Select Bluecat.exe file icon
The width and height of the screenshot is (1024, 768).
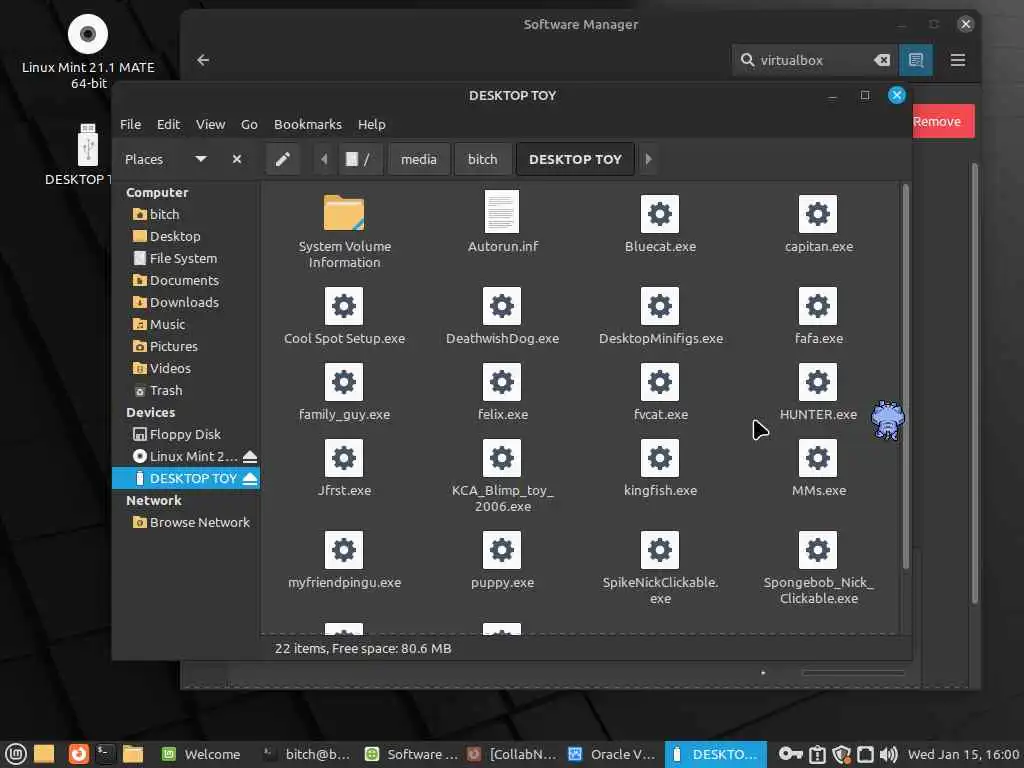(660, 214)
